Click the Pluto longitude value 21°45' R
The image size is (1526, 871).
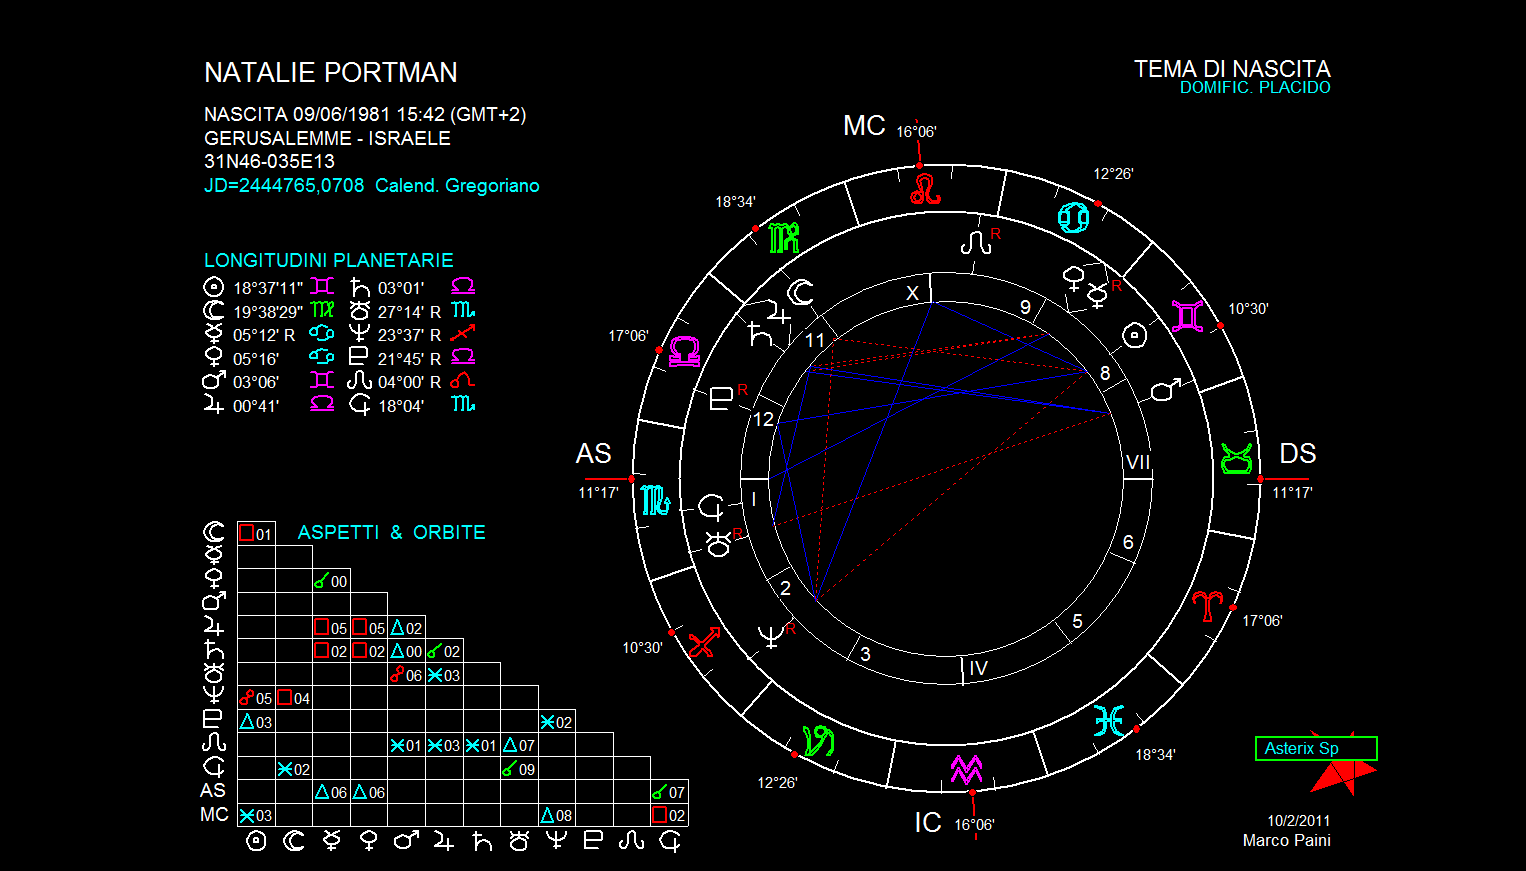pos(409,359)
